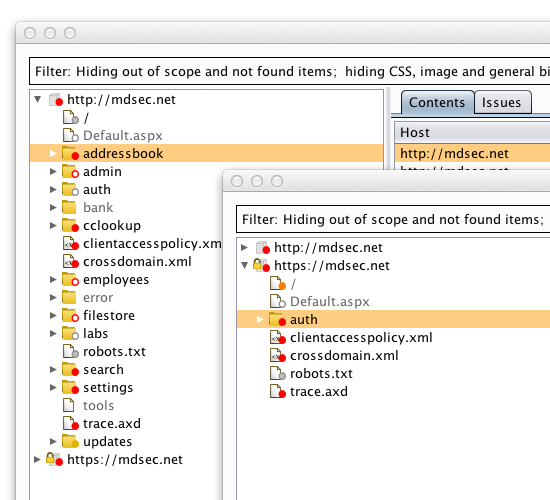
Task: Expand the settings folder
Action: point(53,387)
